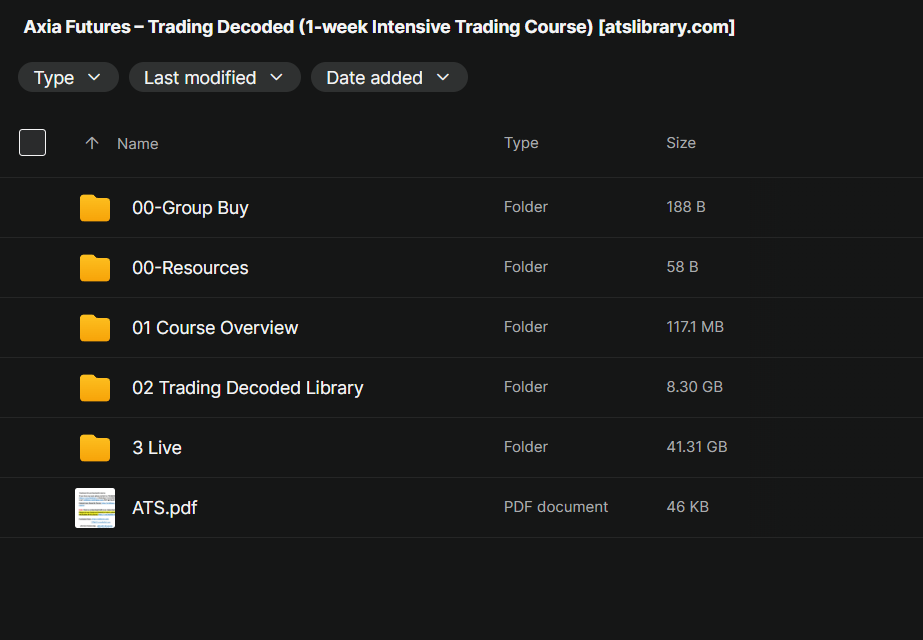Image resolution: width=923 pixels, height=640 pixels.
Task: Click the 188 B size value
Action: 686,207
